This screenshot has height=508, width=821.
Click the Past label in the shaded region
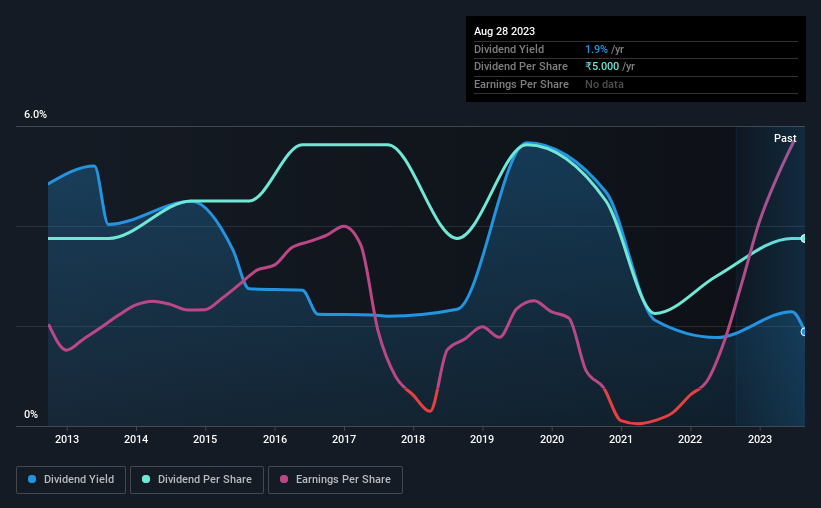pos(785,138)
